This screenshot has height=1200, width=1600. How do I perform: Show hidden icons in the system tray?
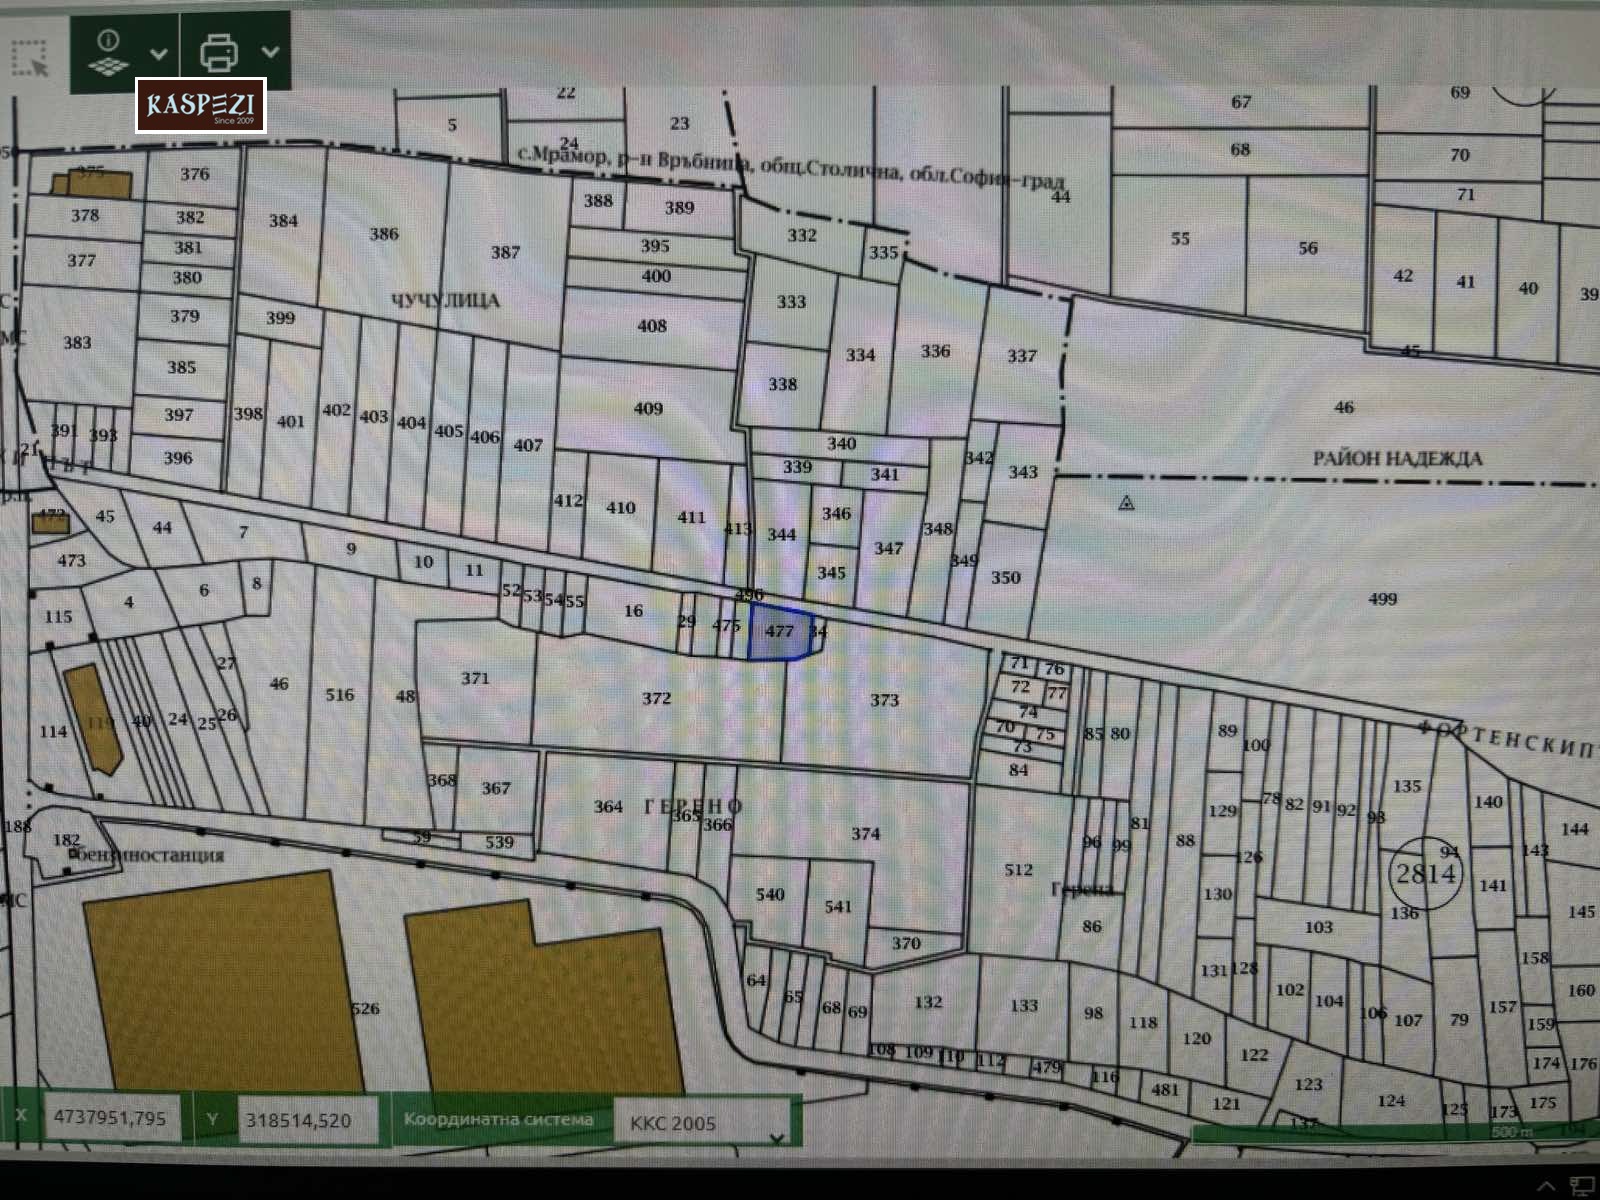pos(1547,1186)
